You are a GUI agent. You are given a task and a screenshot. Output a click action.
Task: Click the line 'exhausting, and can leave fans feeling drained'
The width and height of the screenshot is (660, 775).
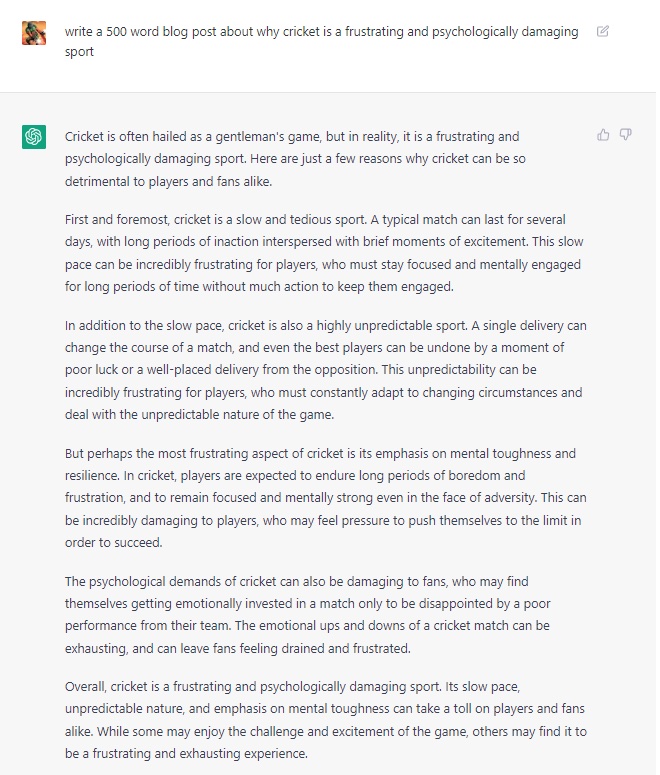tap(238, 648)
